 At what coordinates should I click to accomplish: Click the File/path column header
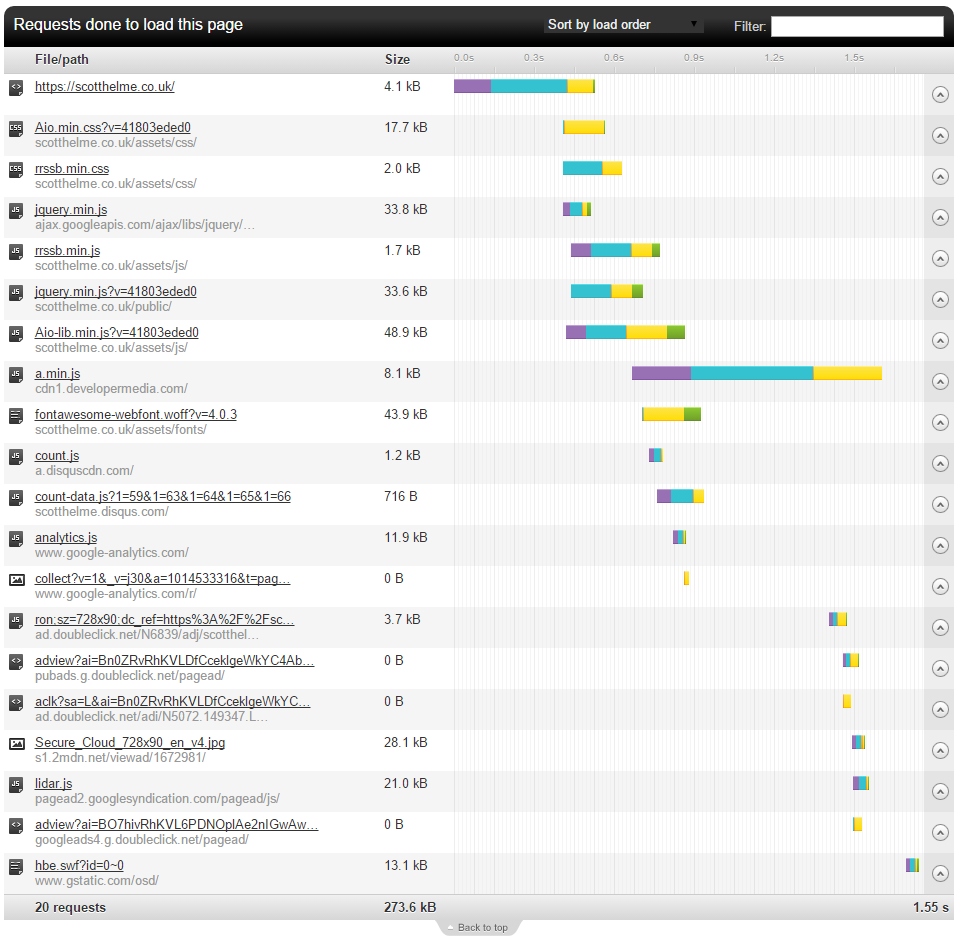(x=61, y=60)
